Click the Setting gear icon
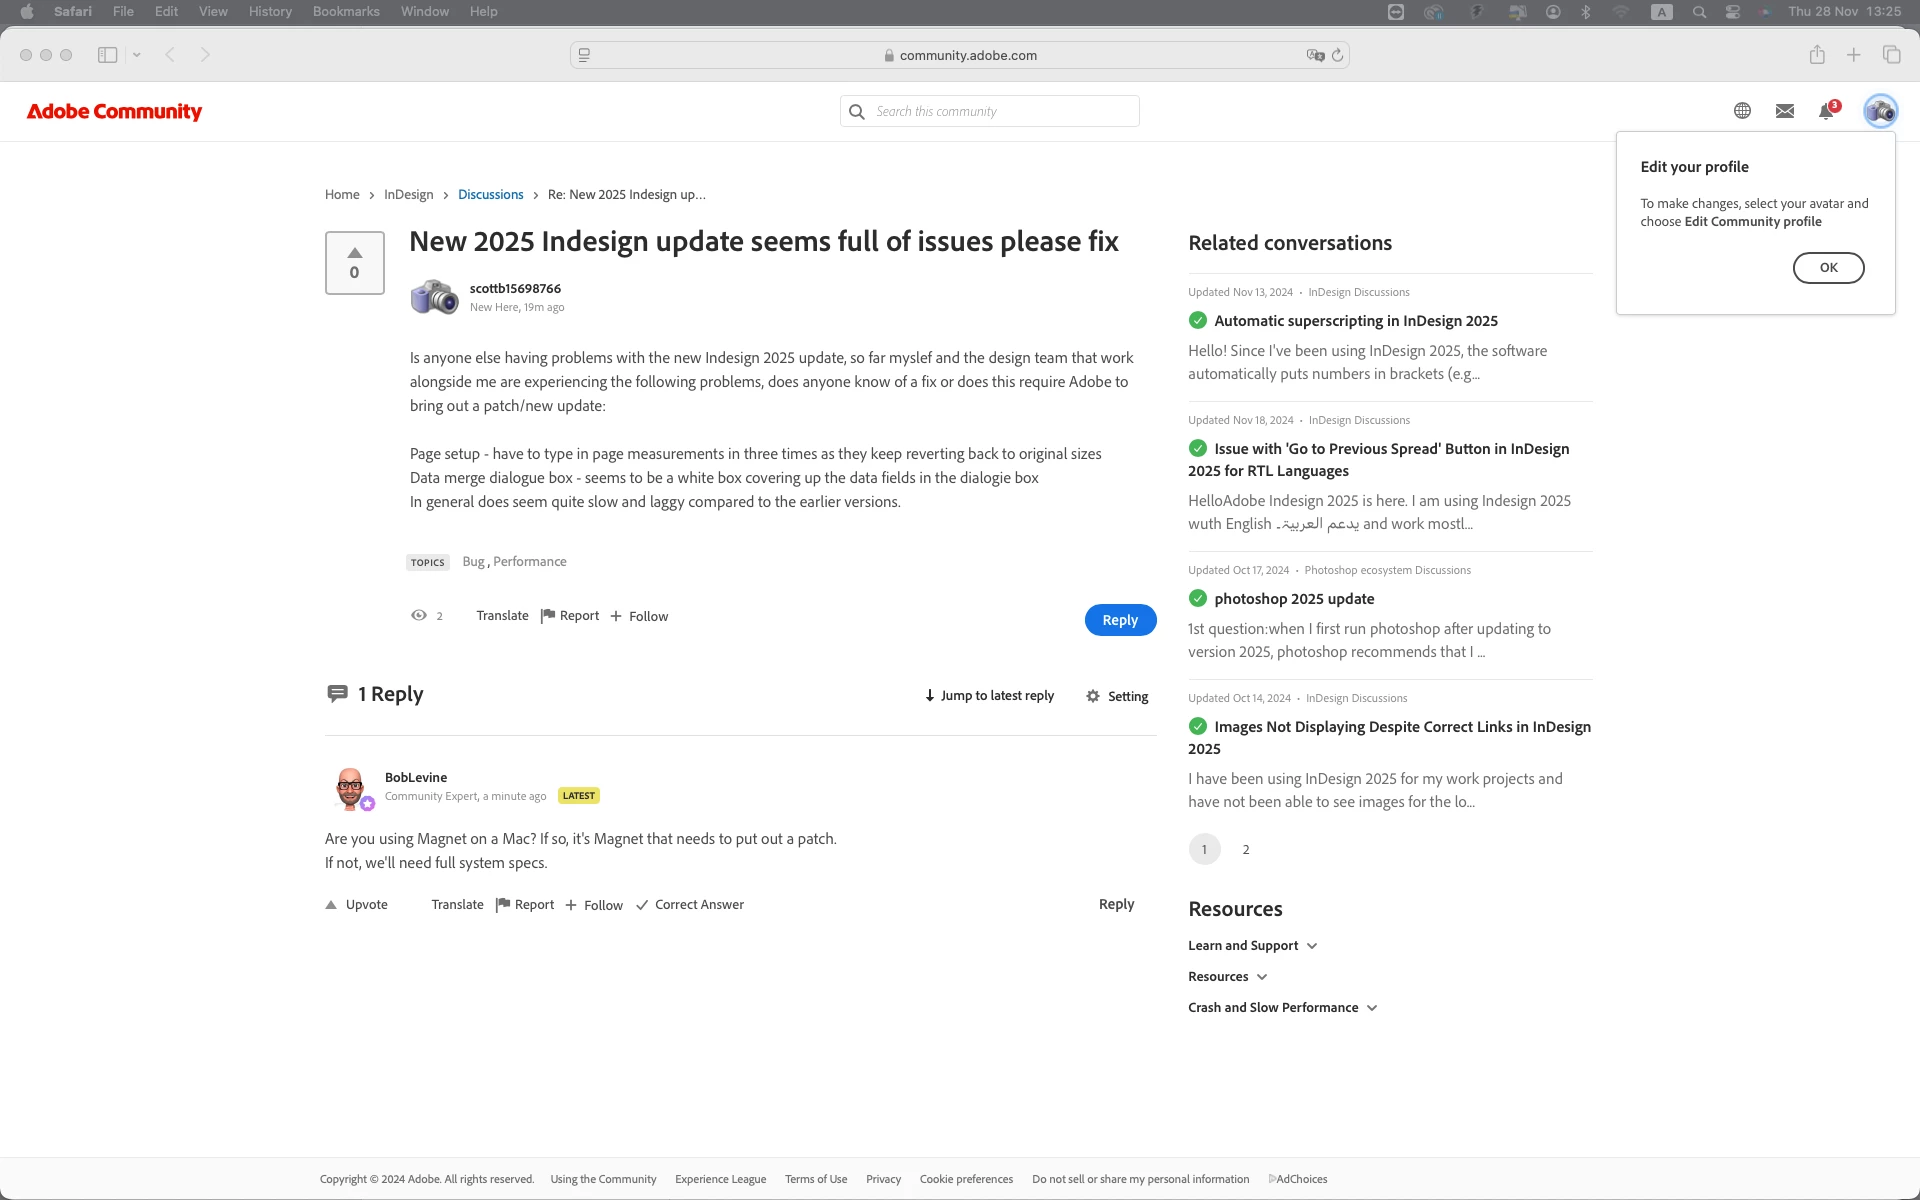 point(1093,696)
